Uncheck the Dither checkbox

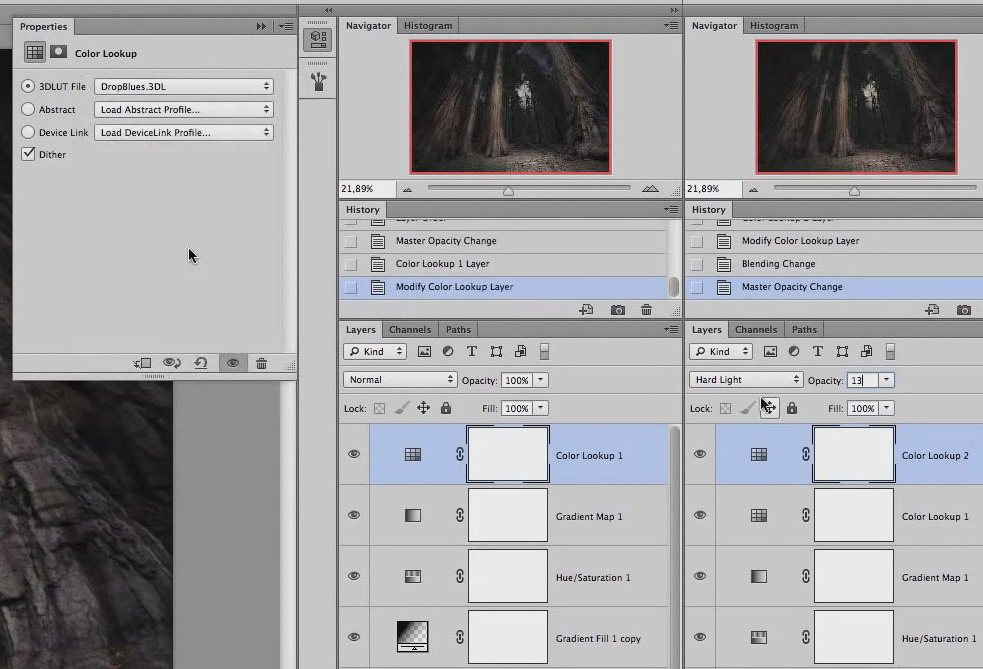pos(28,154)
